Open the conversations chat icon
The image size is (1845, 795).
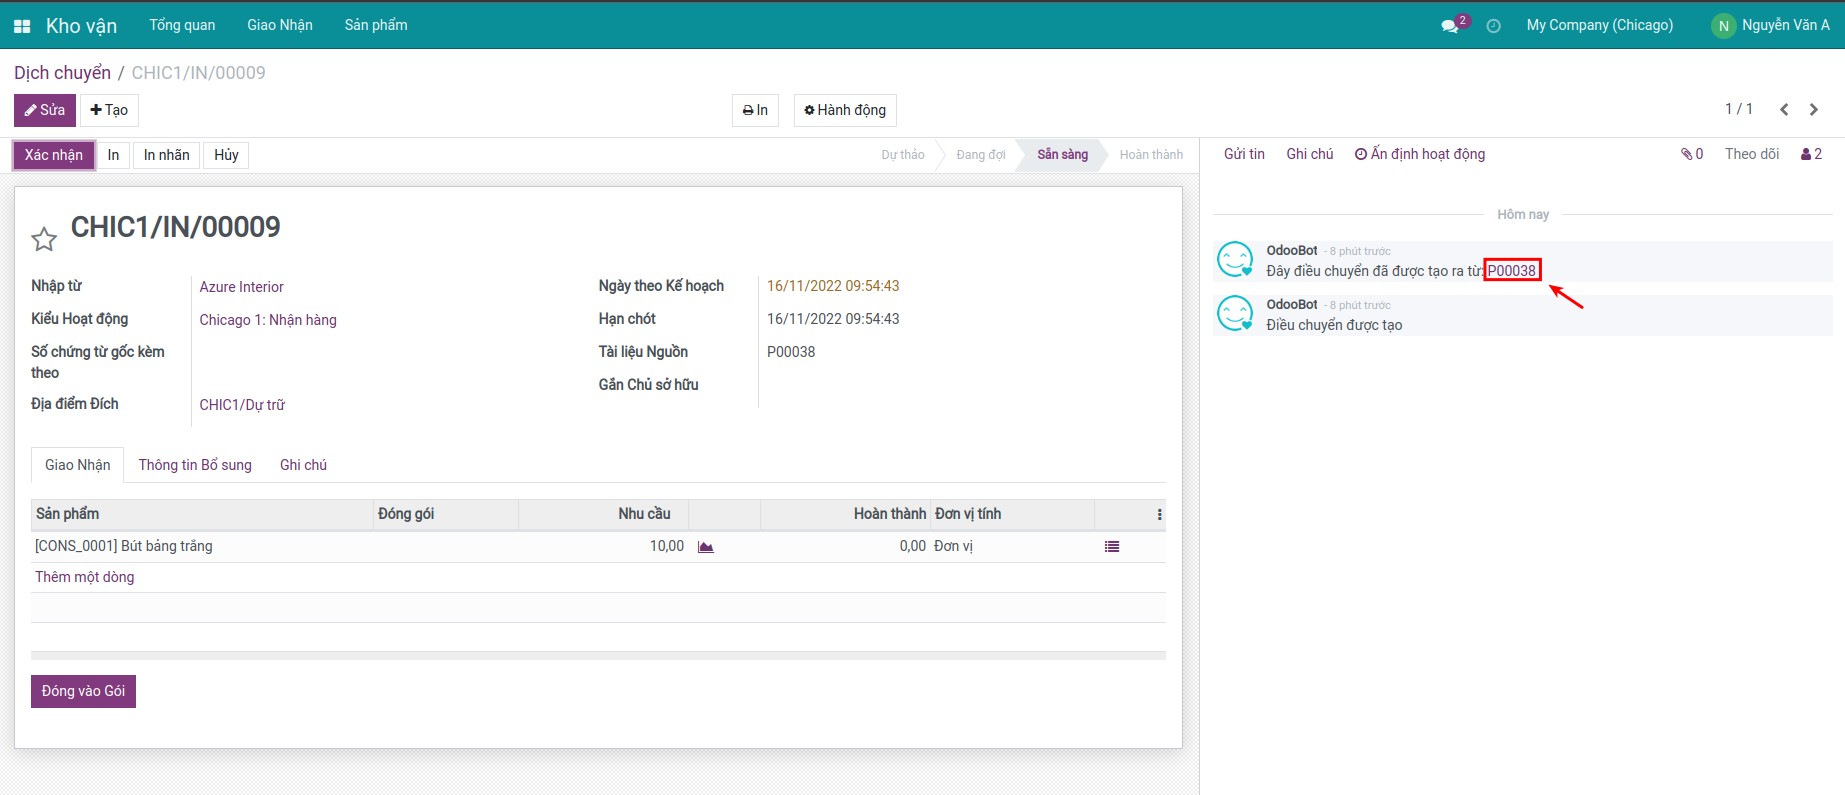point(1451,26)
